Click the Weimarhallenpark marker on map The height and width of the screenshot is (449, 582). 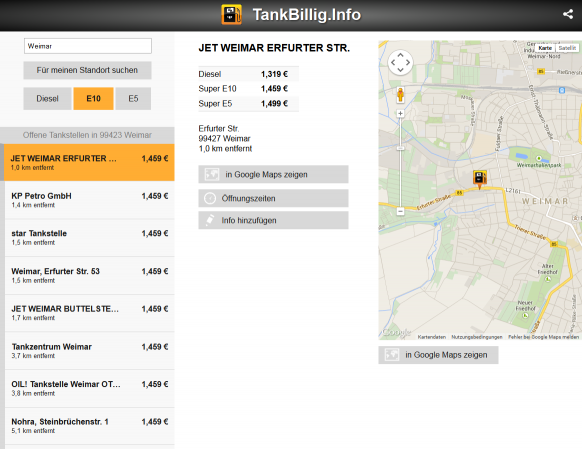(x=539, y=158)
